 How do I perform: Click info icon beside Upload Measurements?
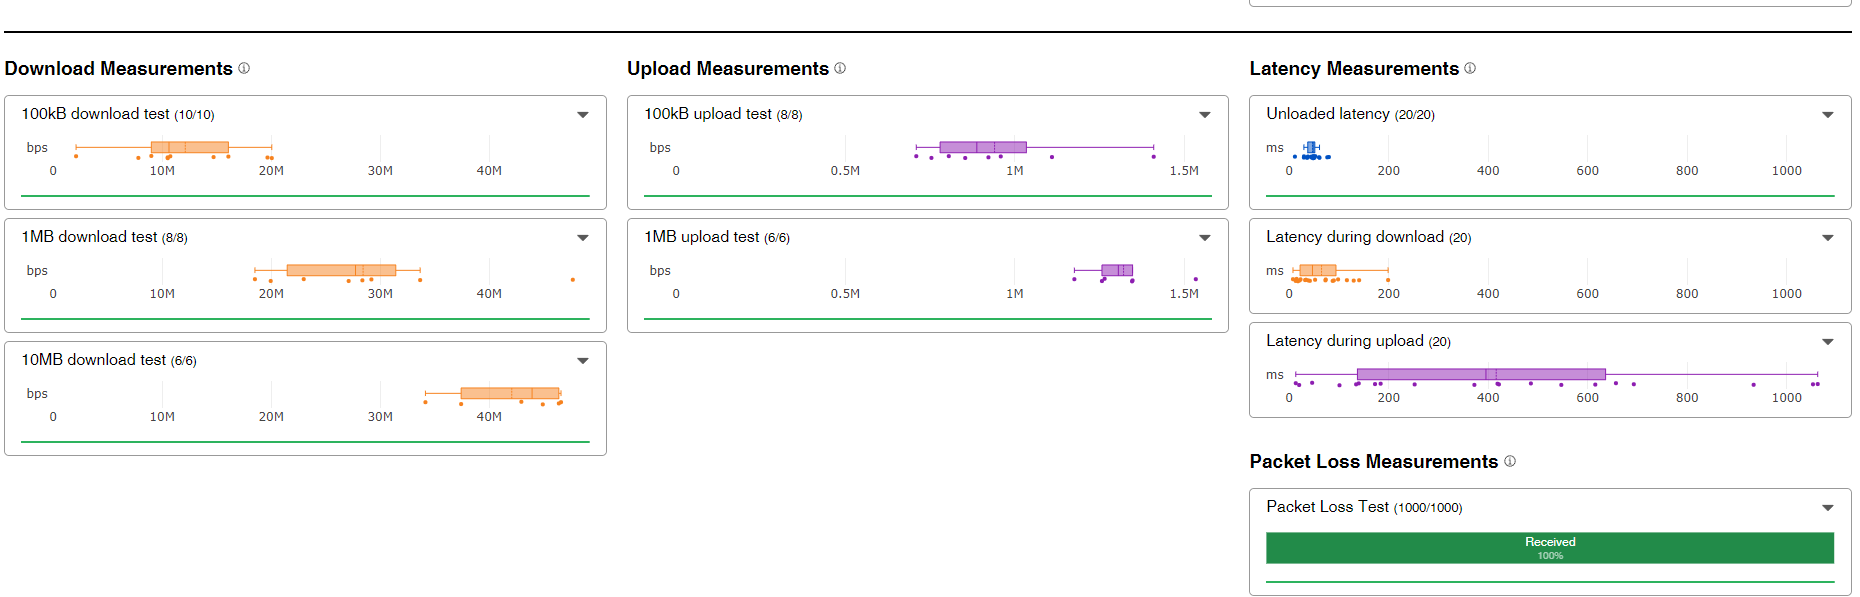840,68
